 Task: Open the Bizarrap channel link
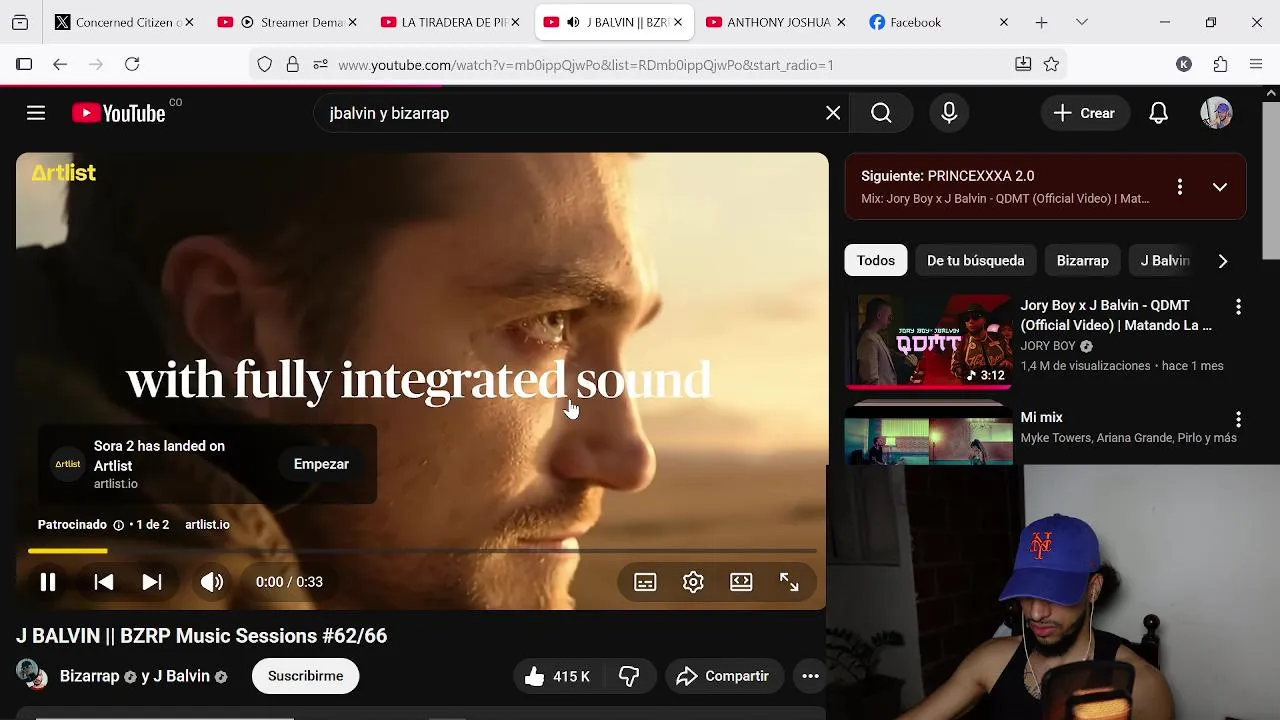click(x=89, y=676)
